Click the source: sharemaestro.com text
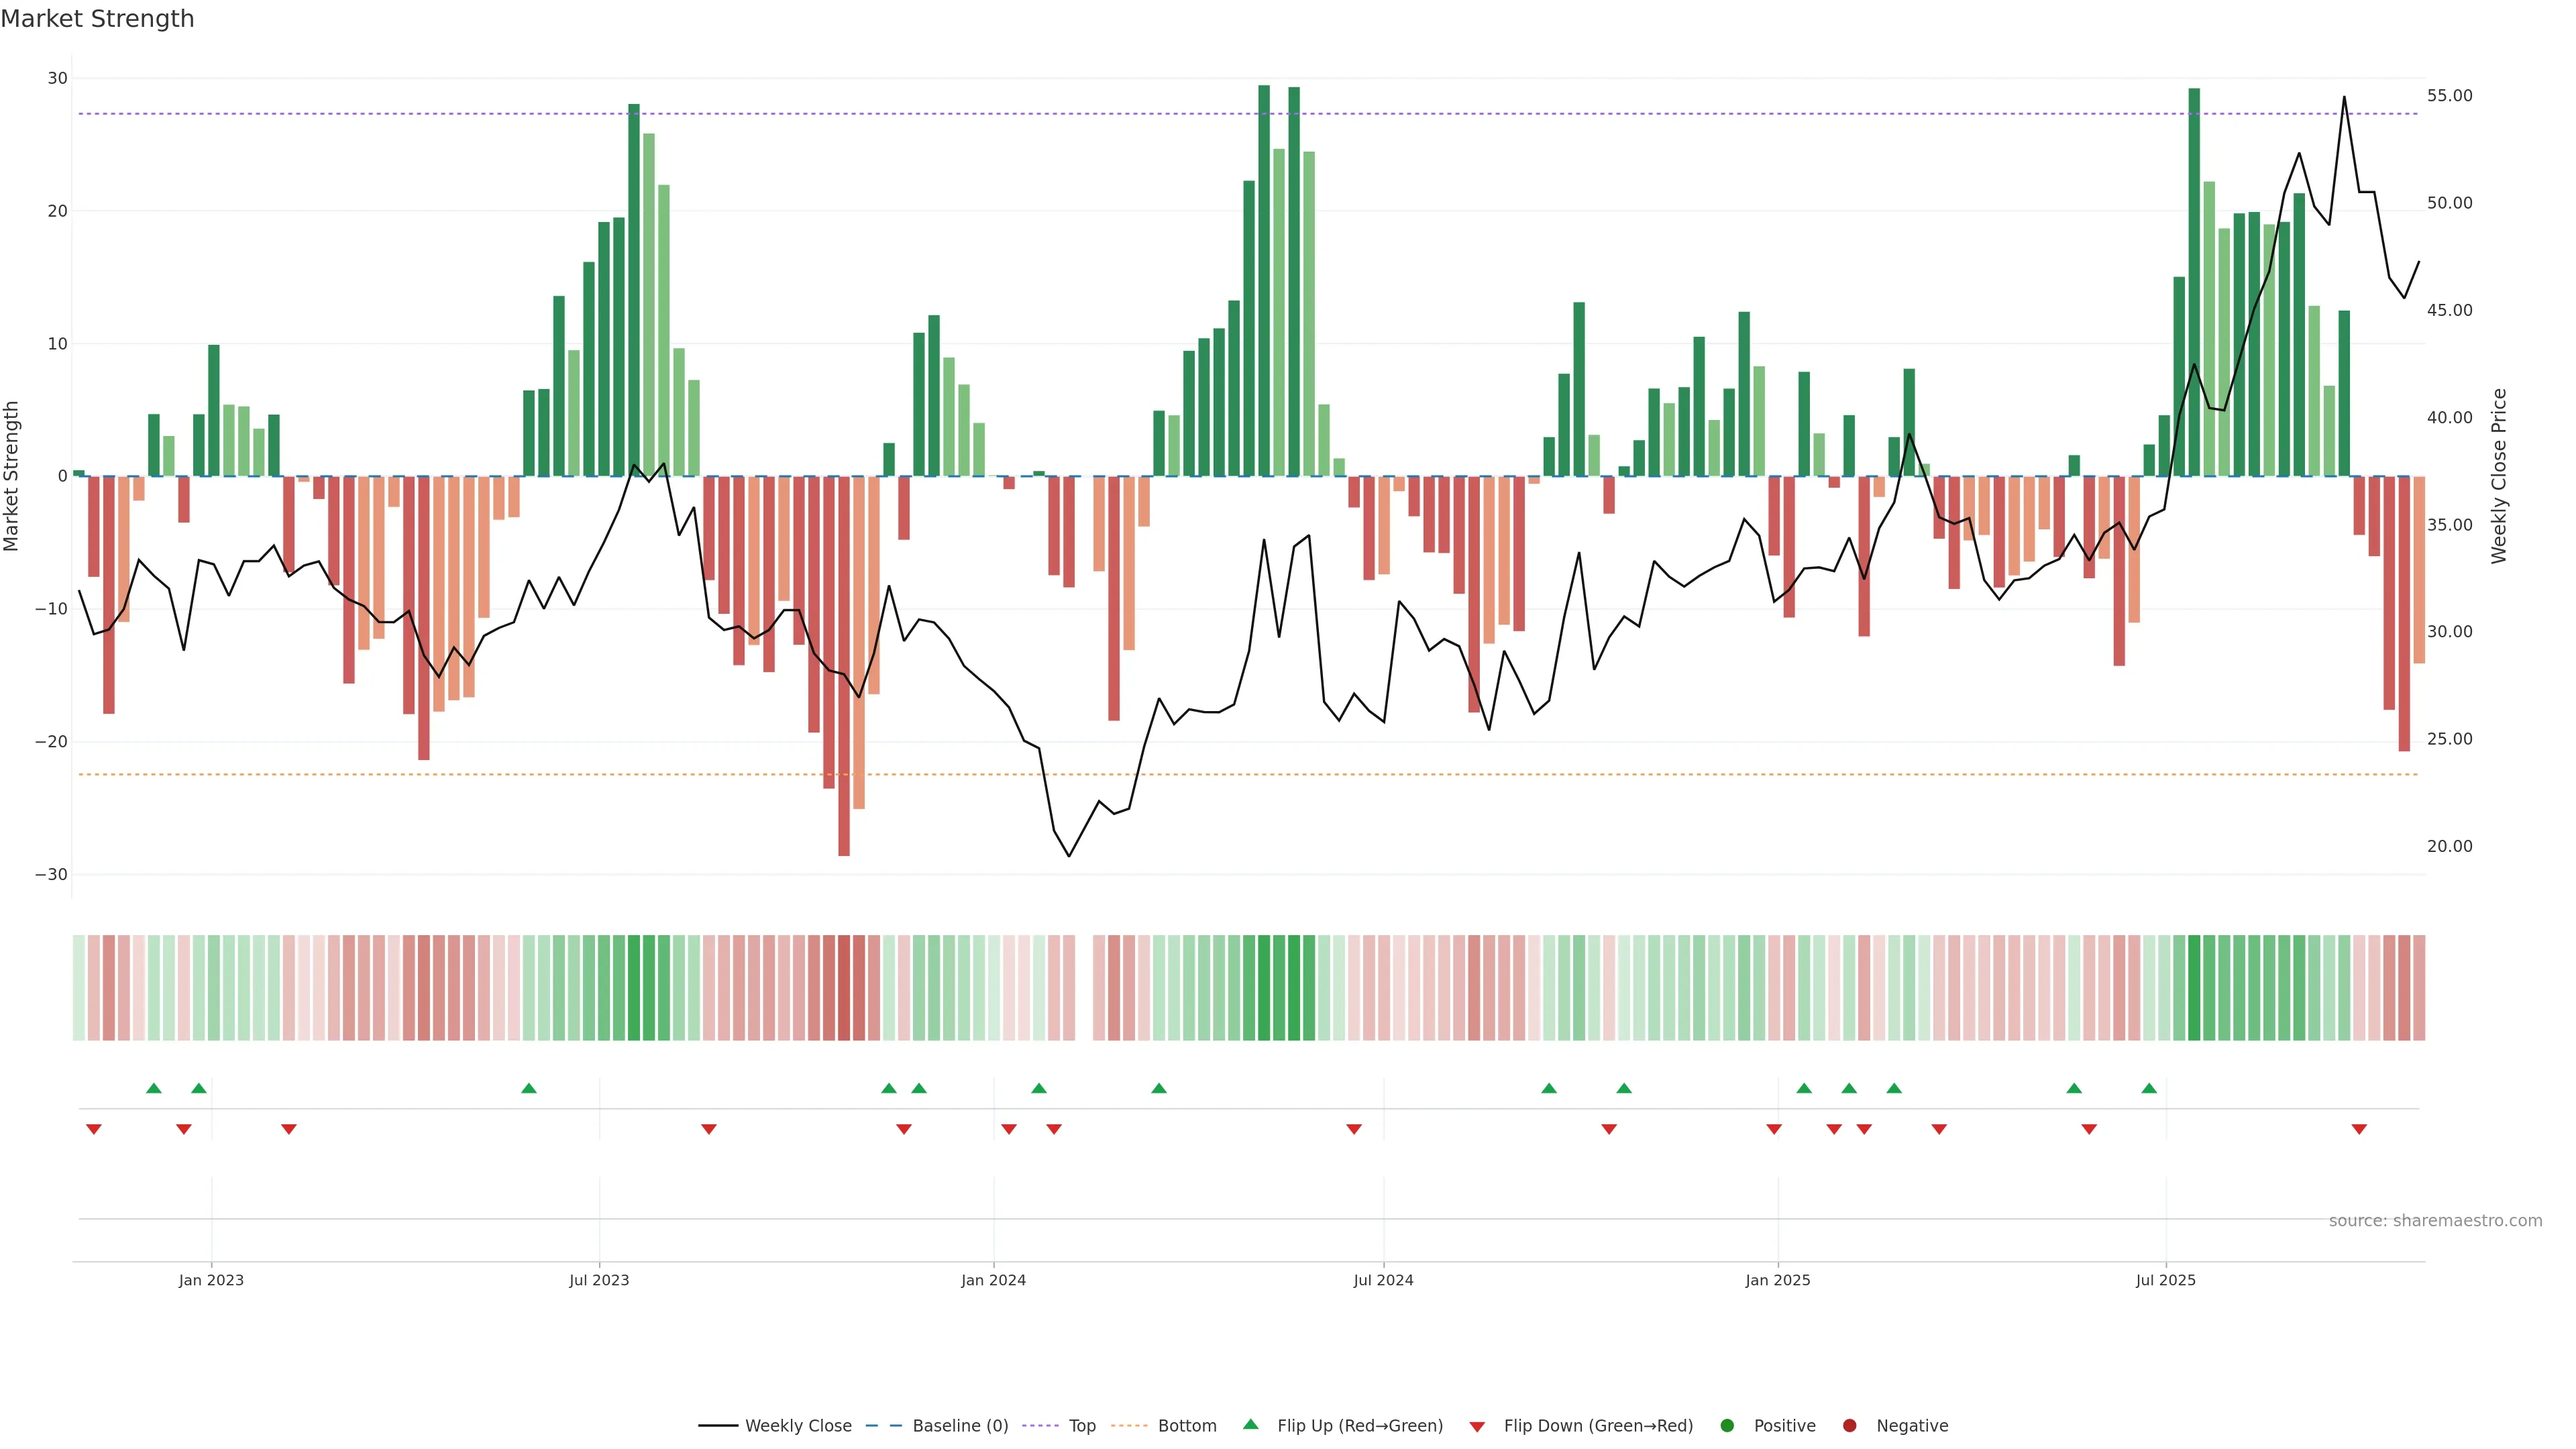Image resolution: width=2576 pixels, height=1449 pixels. pos(2435,1221)
